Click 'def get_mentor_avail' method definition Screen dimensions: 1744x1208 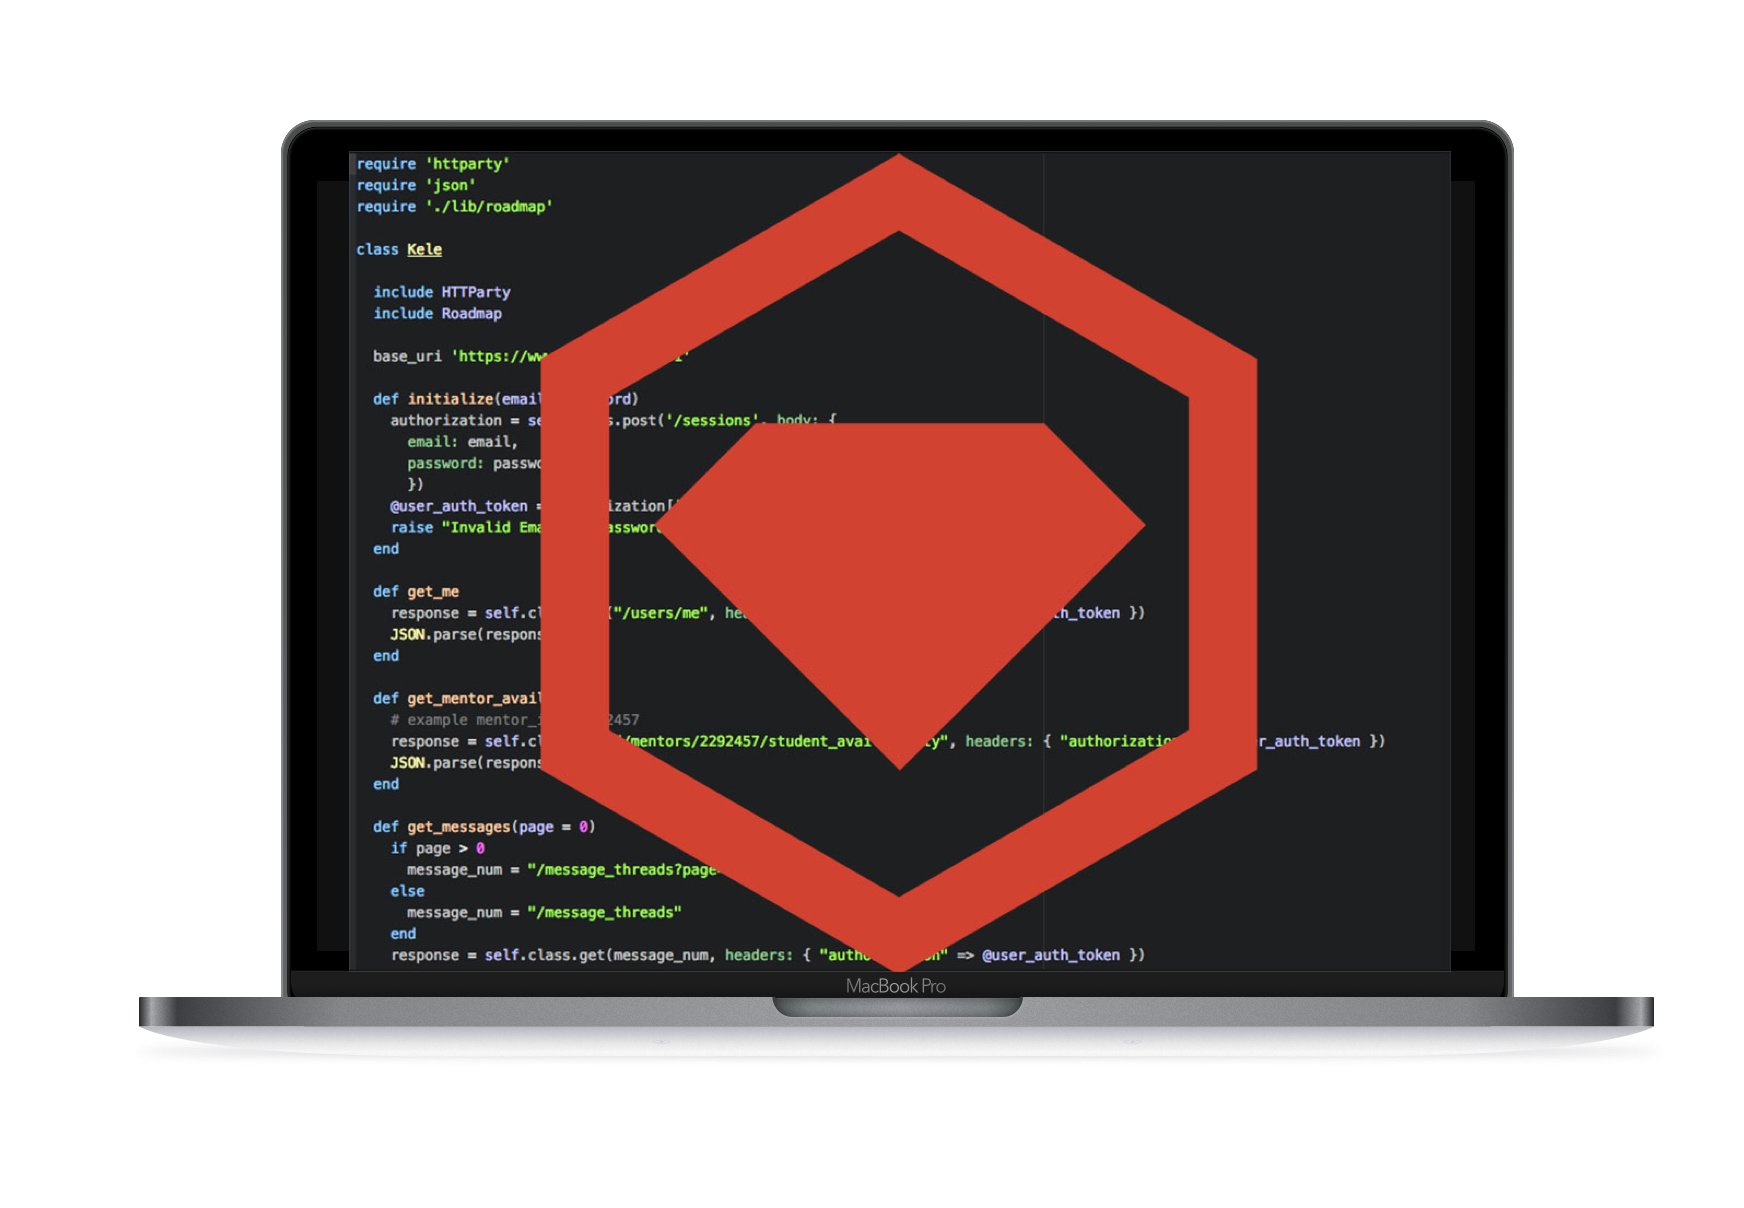click(x=457, y=699)
